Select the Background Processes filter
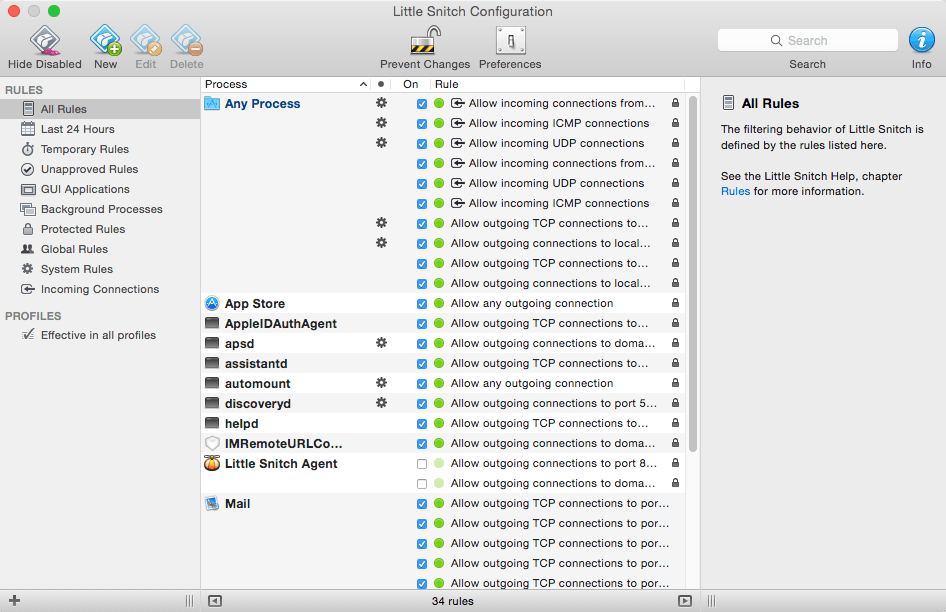This screenshot has width=946, height=612. pos(100,209)
